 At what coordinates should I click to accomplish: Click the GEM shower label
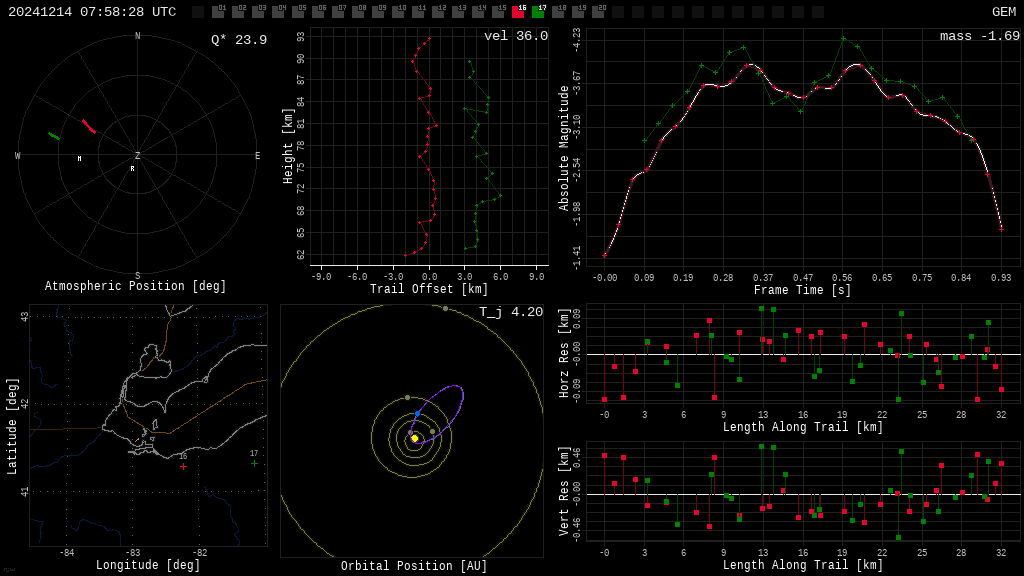click(1004, 12)
